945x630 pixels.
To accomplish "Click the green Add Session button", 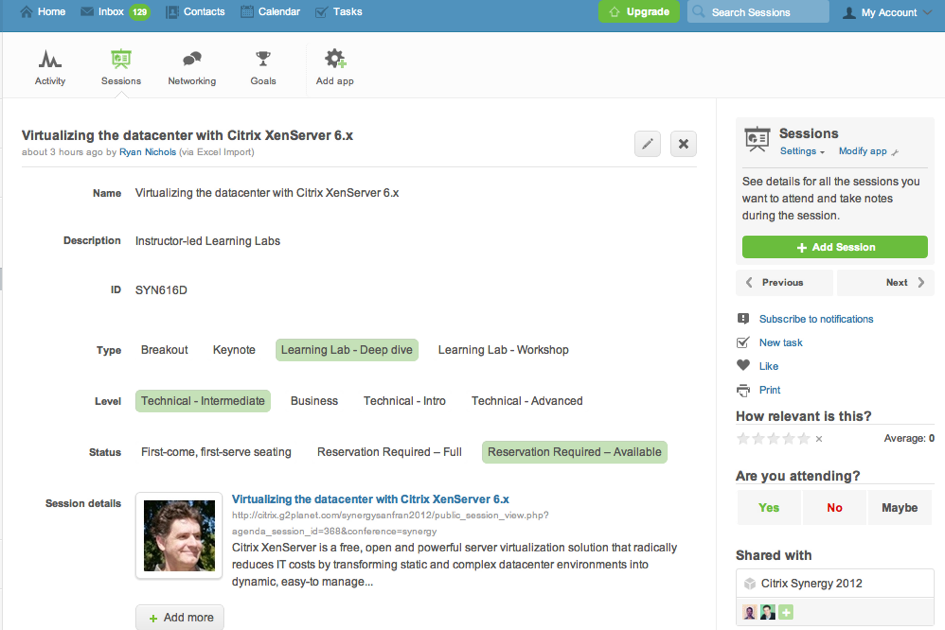I will pos(834,247).
